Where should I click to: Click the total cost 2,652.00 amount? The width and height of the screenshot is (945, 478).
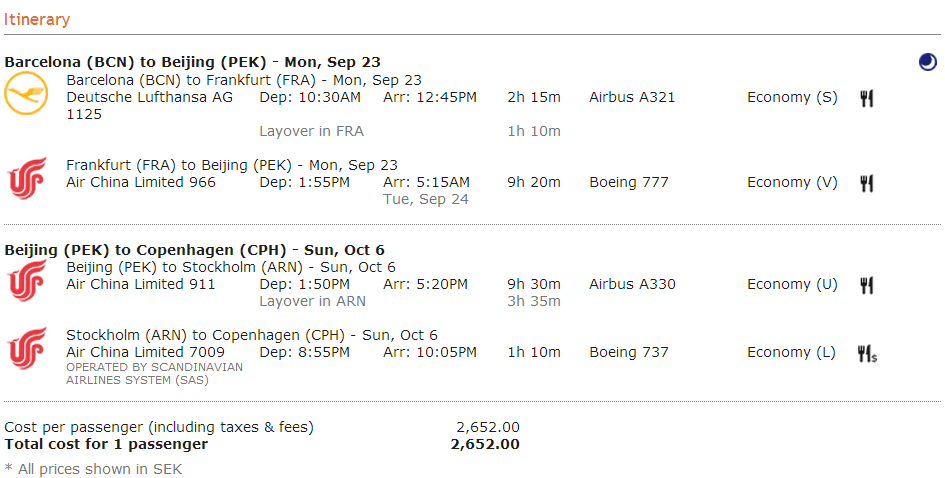coord(485,444)
